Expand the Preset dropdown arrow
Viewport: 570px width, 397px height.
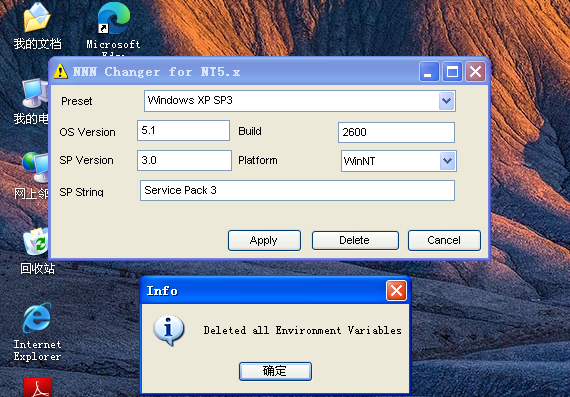point(446,101)
